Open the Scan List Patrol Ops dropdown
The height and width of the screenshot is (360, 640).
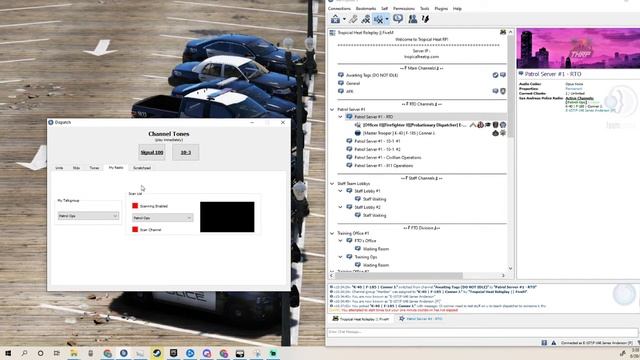(162, 218)
